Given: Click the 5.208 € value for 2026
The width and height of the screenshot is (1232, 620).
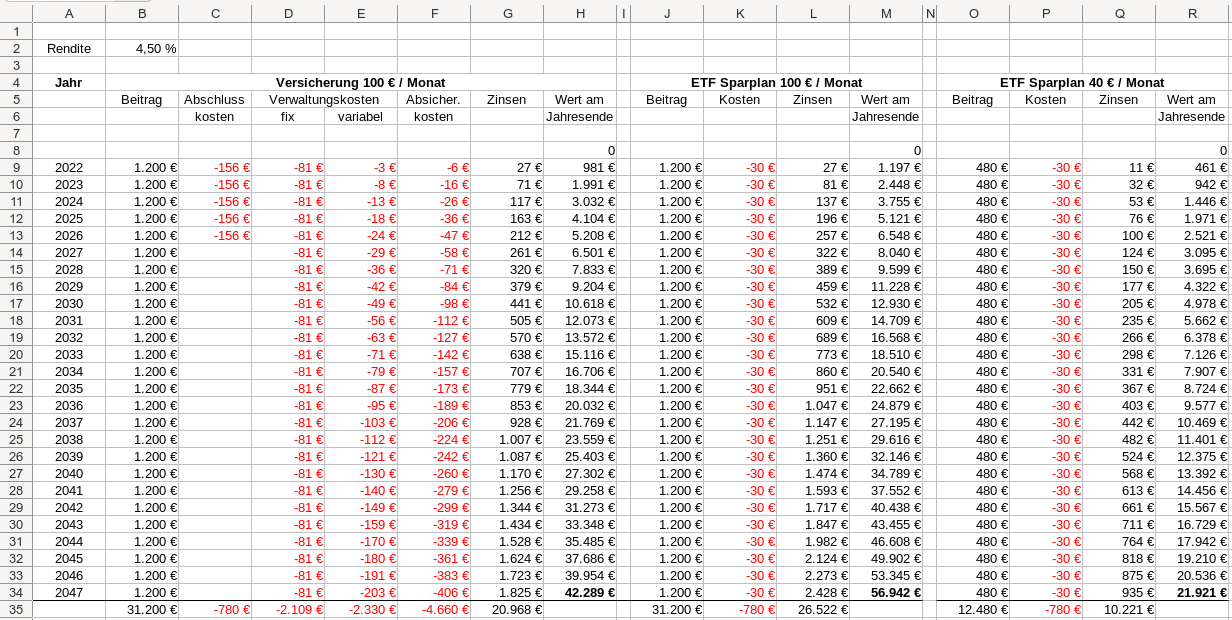Looking at the screenshot, I should pyautogui.click(x=580, y=235).
